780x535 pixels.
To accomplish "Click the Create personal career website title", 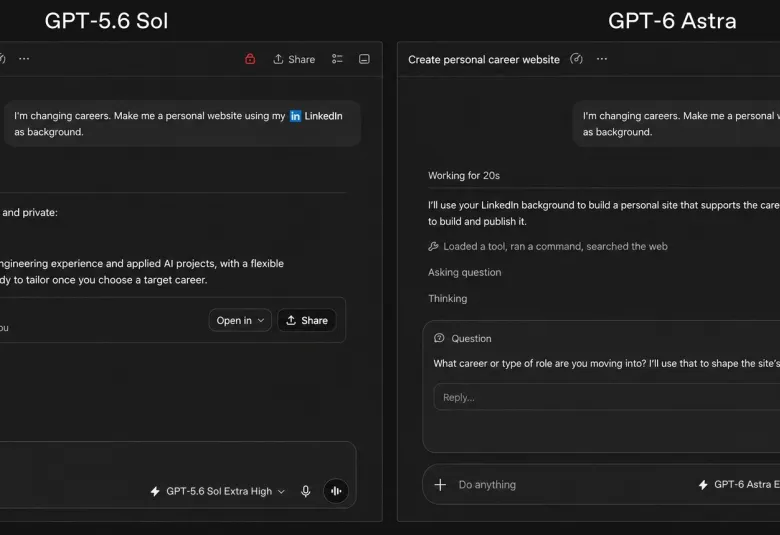I will click(484, 60).
